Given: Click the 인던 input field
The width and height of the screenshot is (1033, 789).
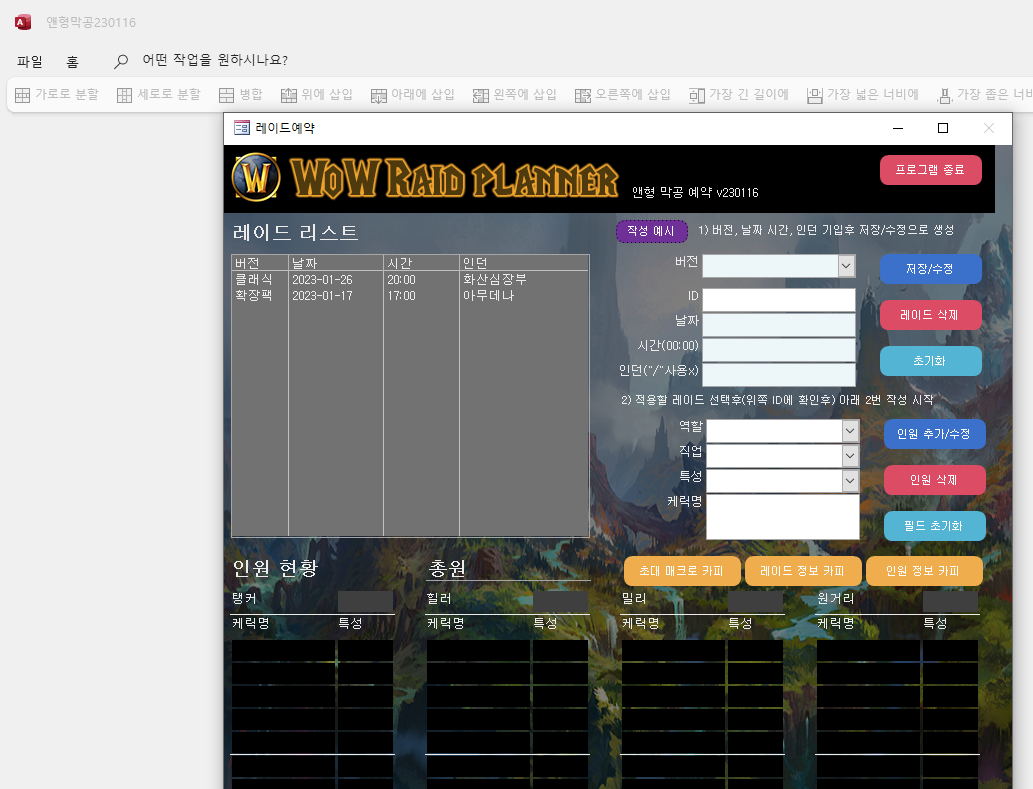Looking at the screenshot, I should (779, 375).
